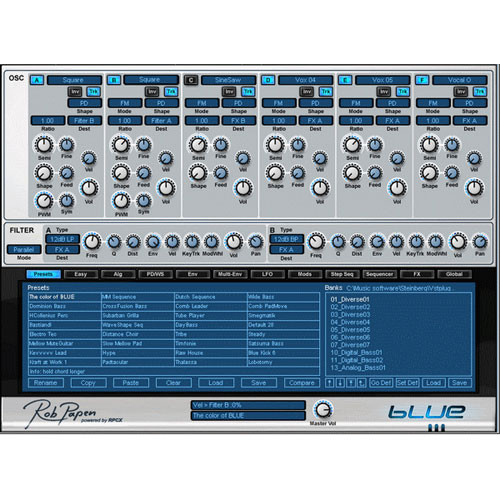Screen dimensions: 500x500
Task: Click the Go Def button
Action: 381,383
